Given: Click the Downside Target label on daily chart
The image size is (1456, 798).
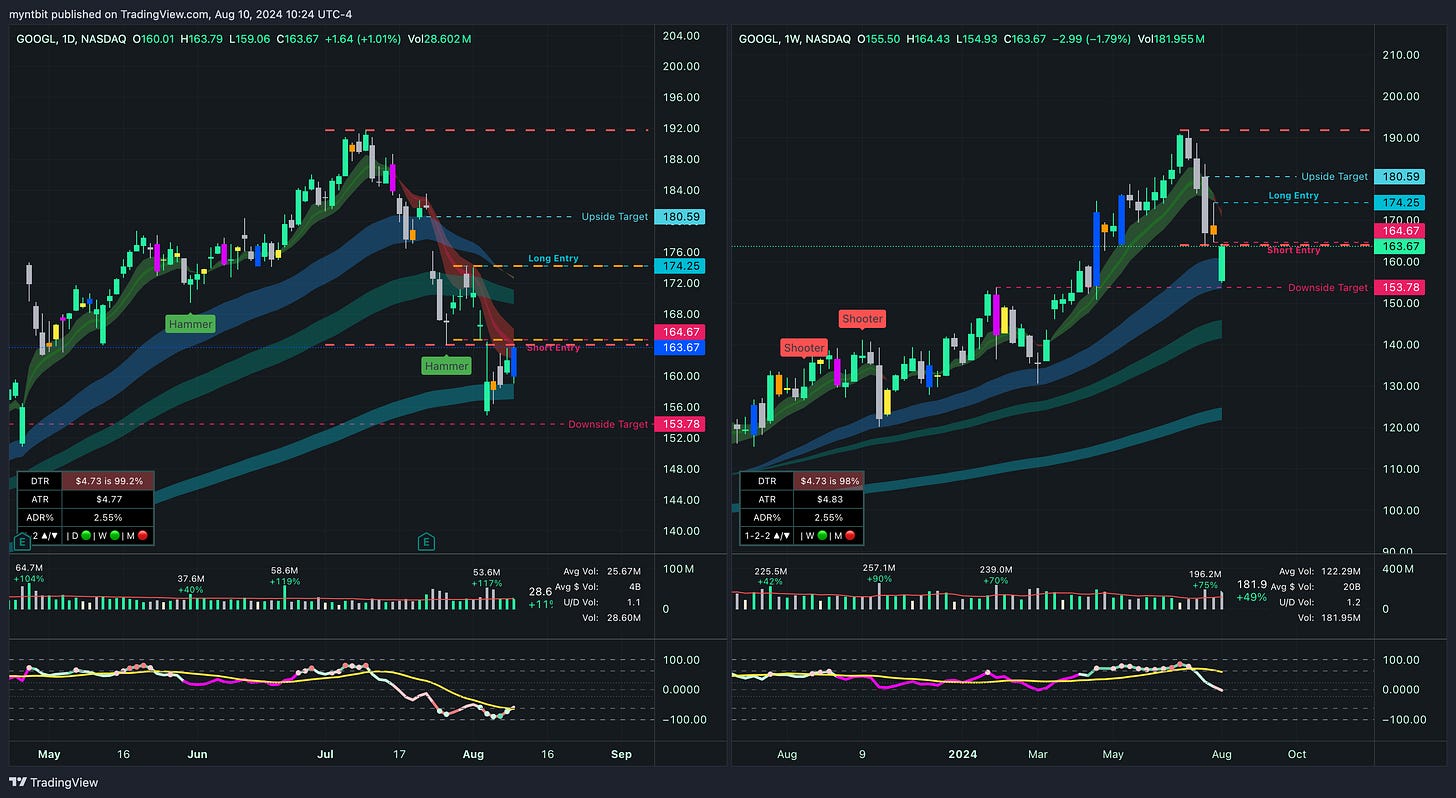Looking at the screenshot, I should pyautogui.click(x=608, y=425).
